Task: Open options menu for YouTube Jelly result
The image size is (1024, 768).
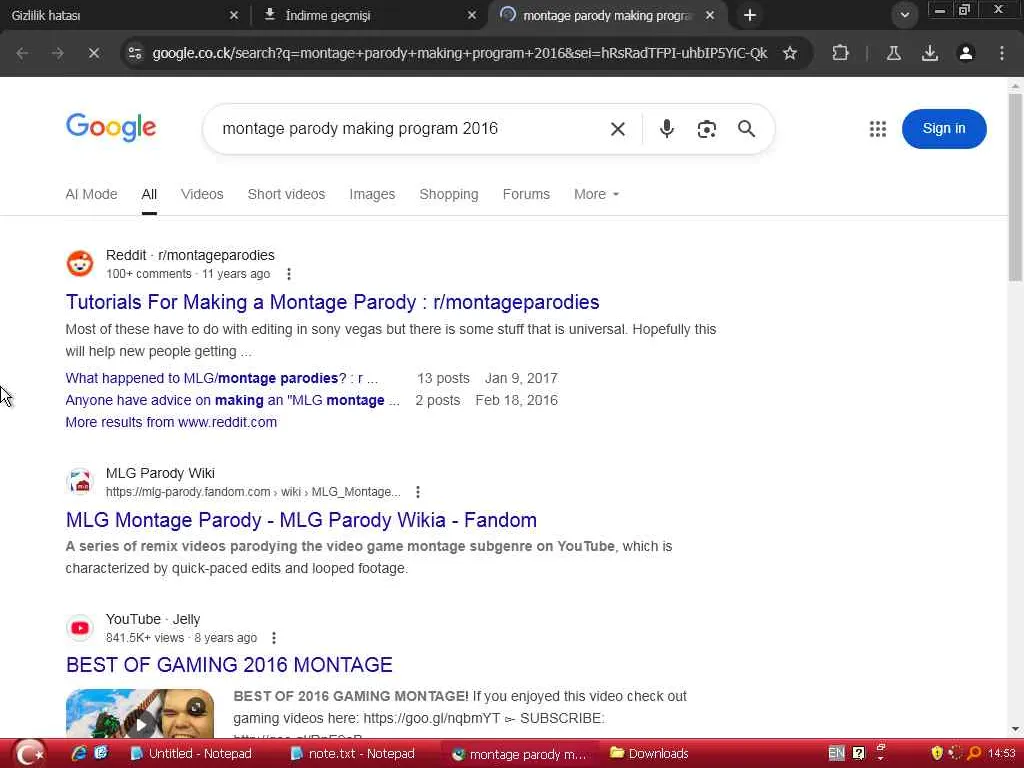Action: [274, 638]
